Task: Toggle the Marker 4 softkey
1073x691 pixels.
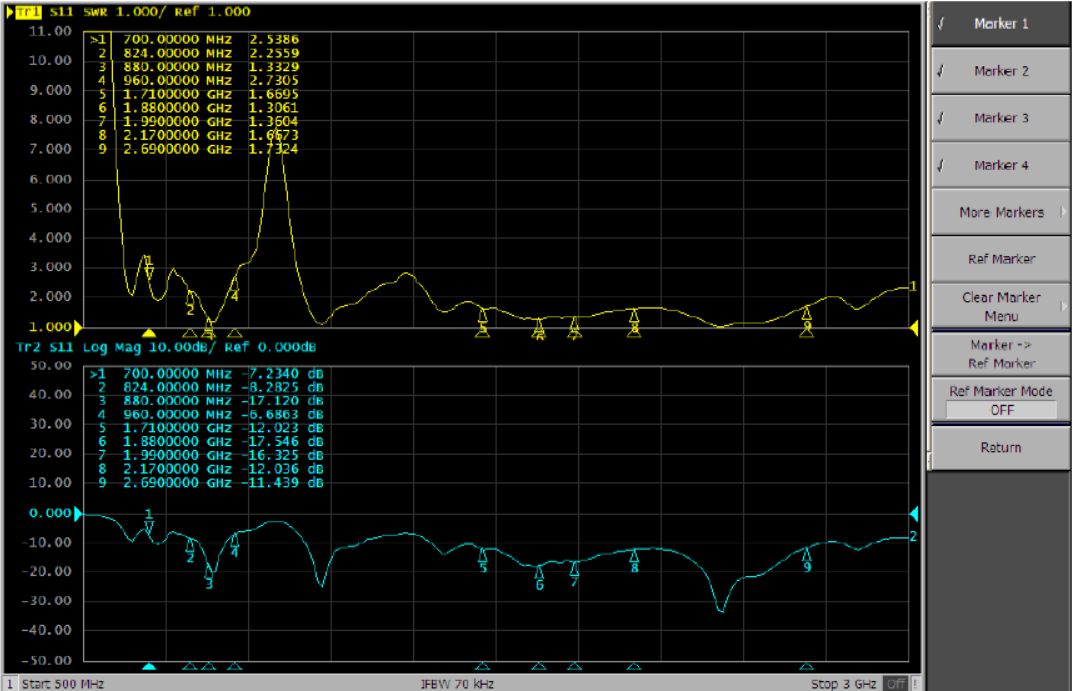Action: (1000, 165)
